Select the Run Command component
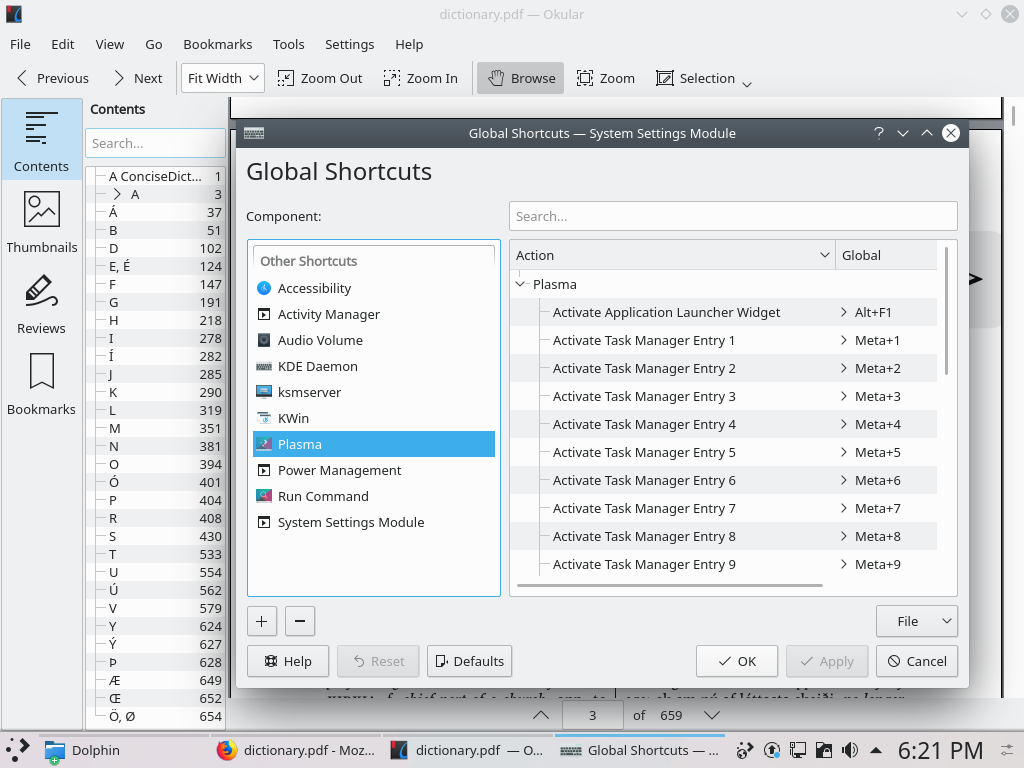1024x768 pixels. pyautogui.click(x=374, y=496)
